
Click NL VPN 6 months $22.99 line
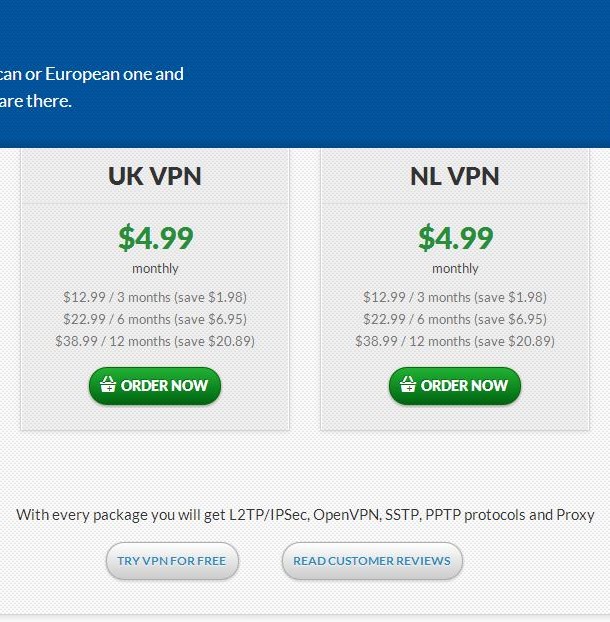click(x=455, y=319)
